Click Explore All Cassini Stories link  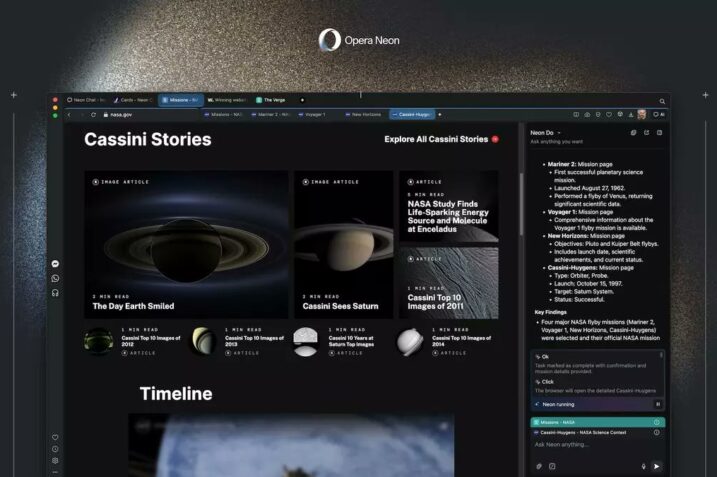pos(440,139)
